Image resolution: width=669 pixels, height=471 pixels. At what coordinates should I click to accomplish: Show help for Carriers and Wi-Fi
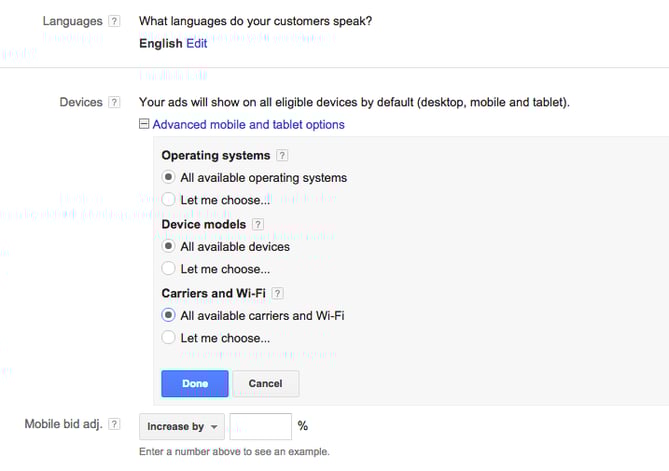pos(279,294)
